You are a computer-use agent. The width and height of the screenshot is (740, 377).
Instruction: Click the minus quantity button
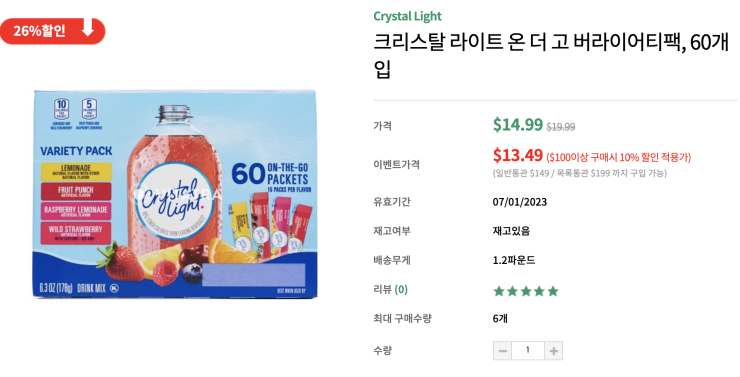[x=502, y=351]
